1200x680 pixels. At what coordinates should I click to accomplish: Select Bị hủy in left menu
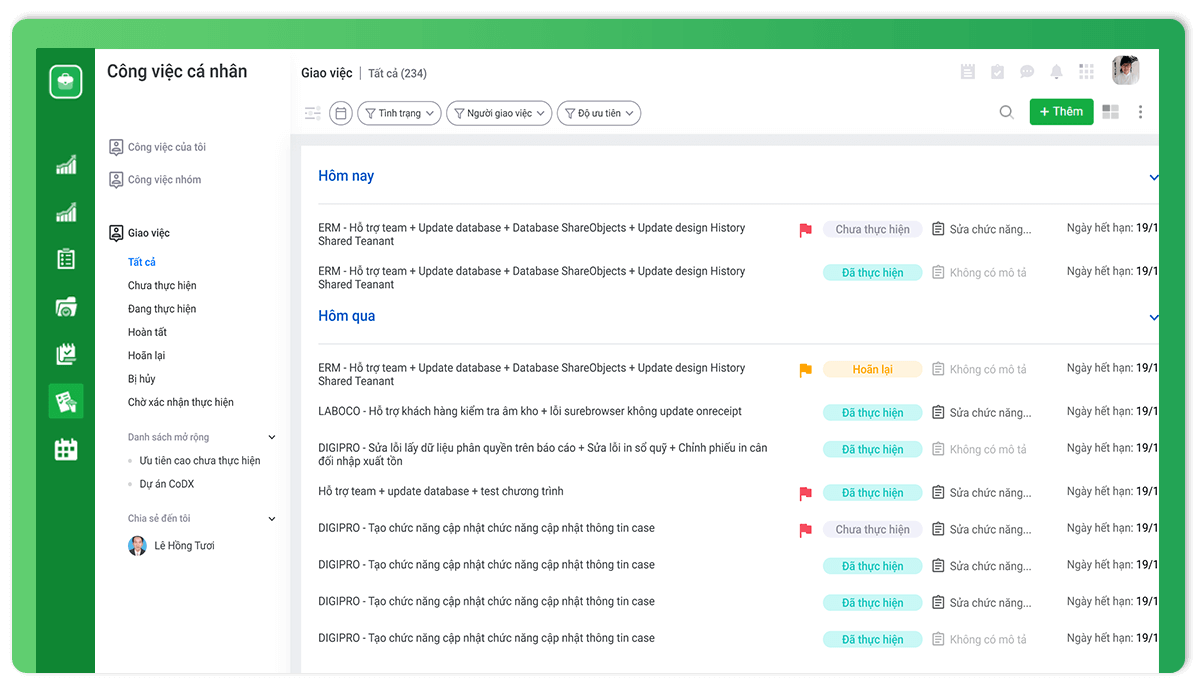click(x=142, y=379)
